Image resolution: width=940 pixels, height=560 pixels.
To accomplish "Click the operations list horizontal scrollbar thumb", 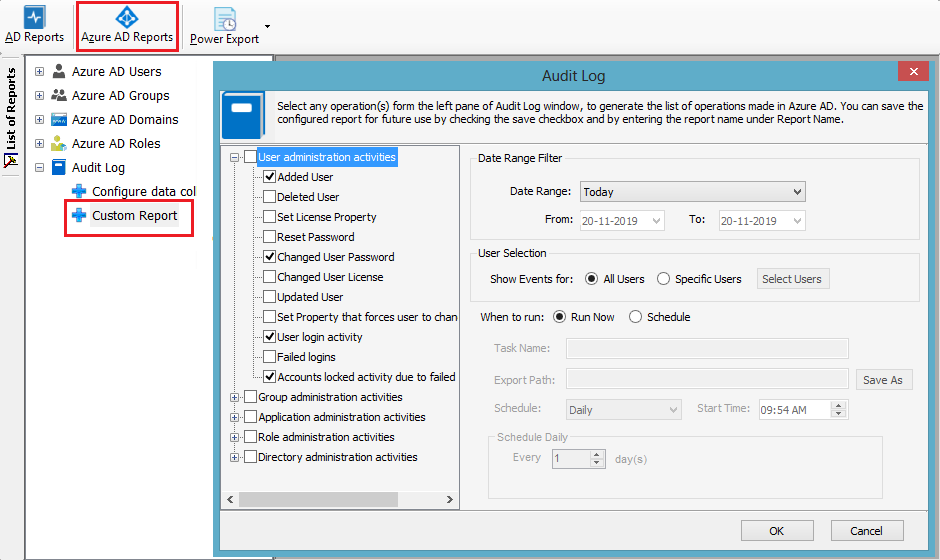I will coord(318,499).
